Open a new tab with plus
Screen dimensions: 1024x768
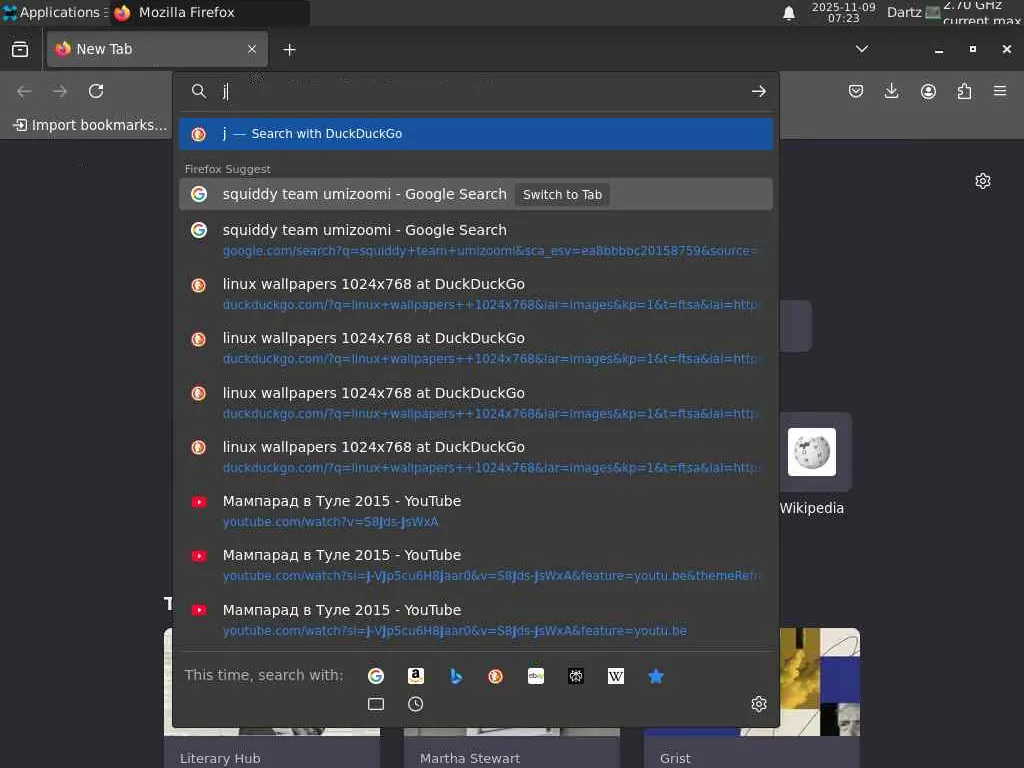289,50
